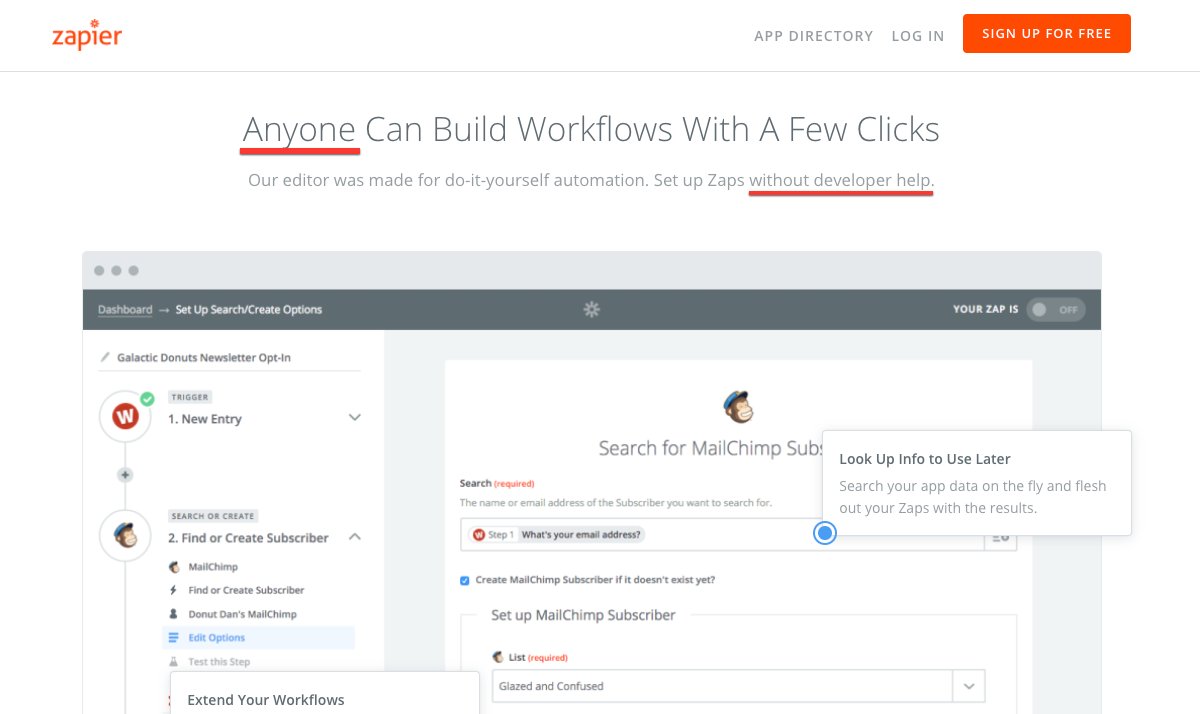Click Log In in top navigation
Image resolution: width=1200 pixels, height=714 pixels.
[917, 36]
